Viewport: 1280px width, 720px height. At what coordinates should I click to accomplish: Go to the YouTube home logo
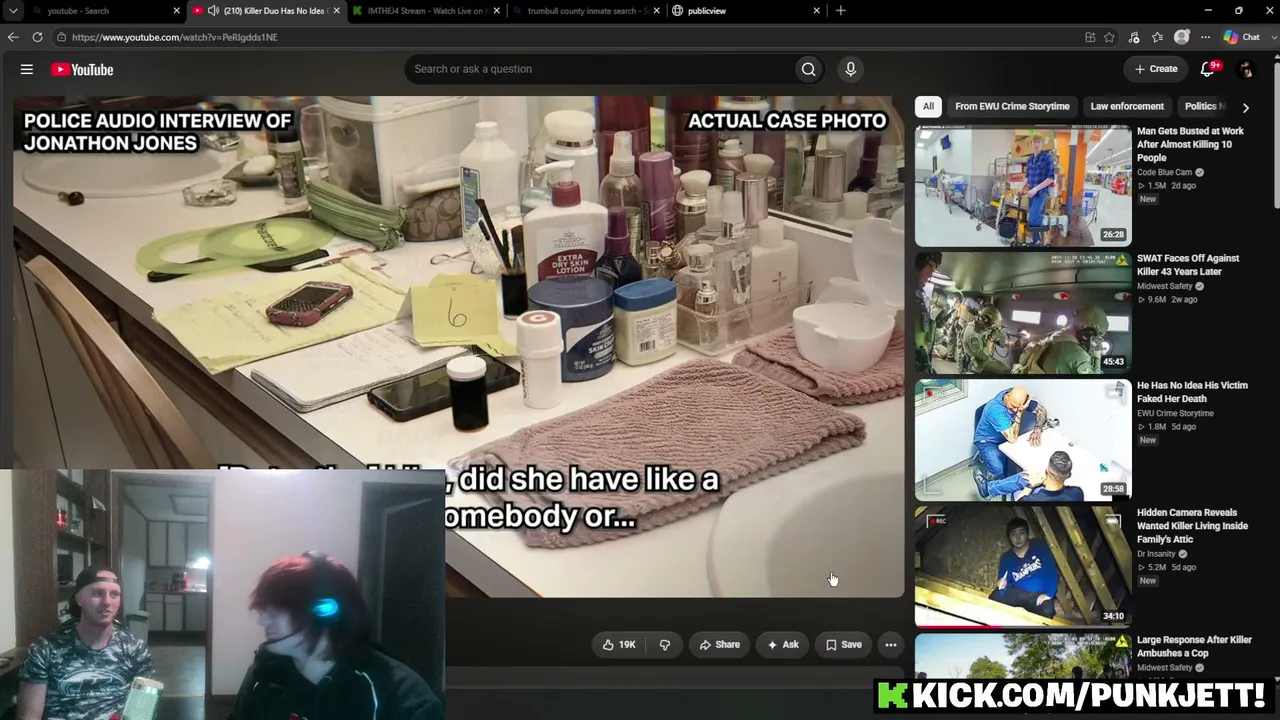(83, 69)
